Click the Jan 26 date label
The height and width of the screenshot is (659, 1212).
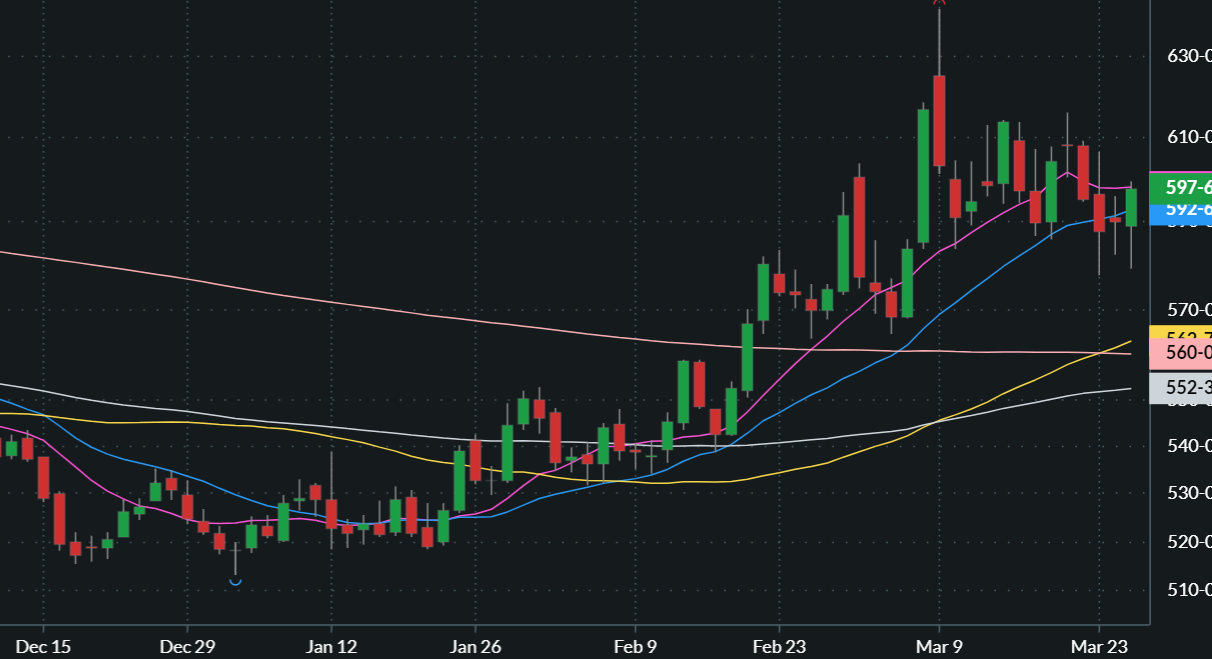point(476,646)
